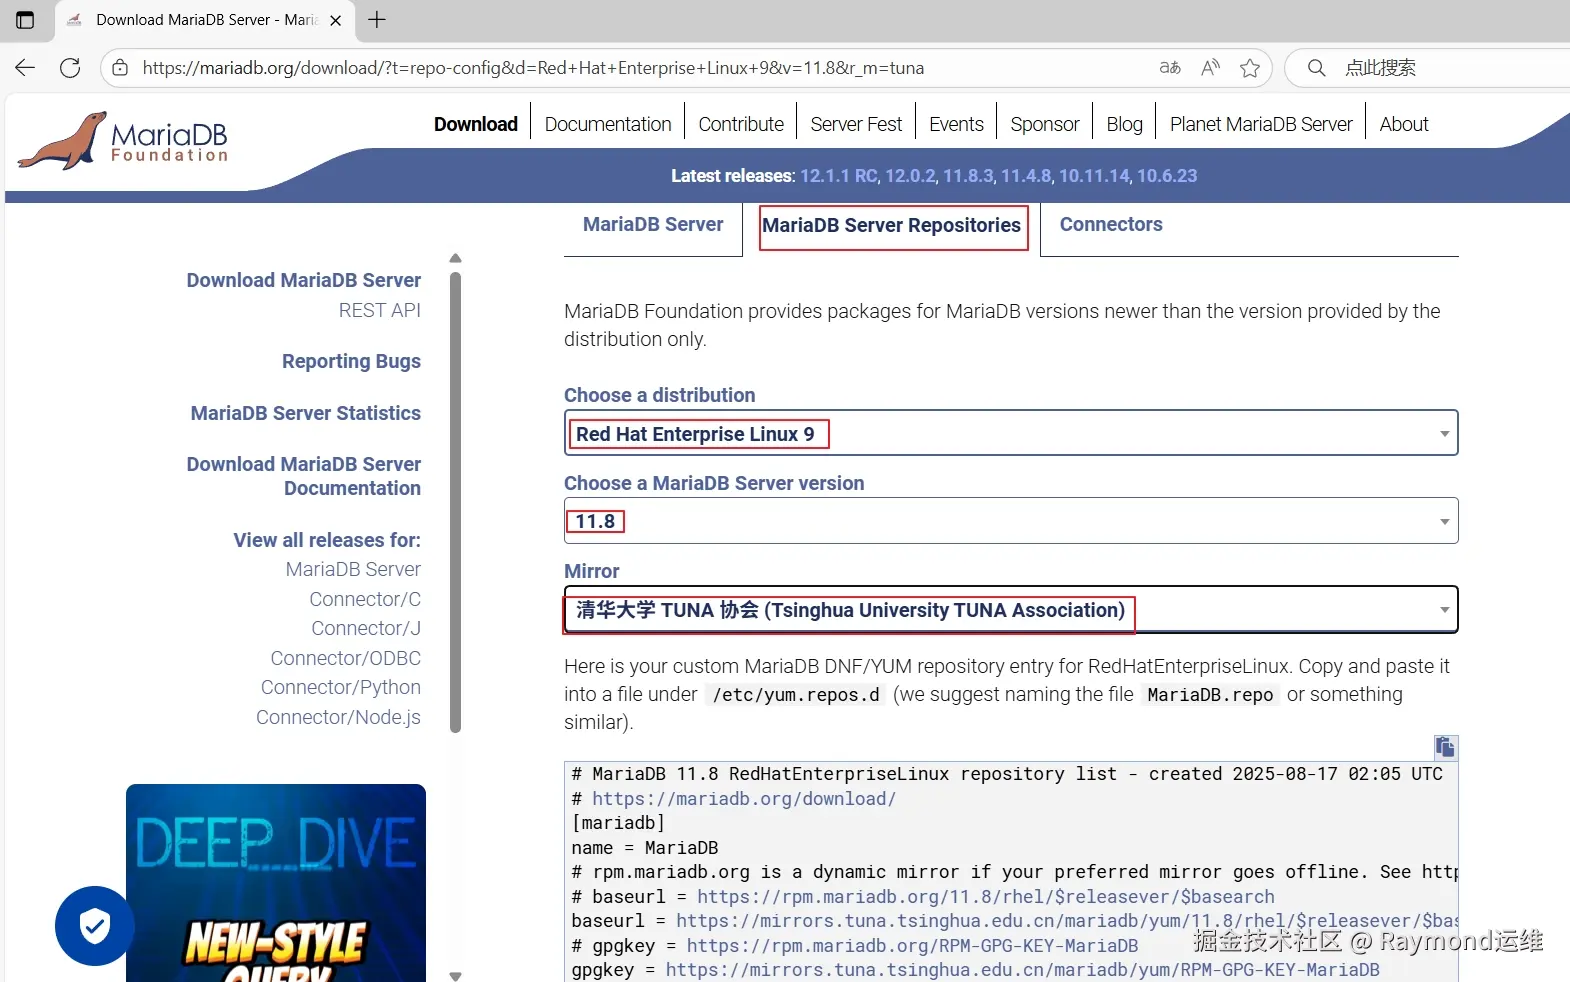Click the 12.1.1 RC release link

tap(838, 176)
